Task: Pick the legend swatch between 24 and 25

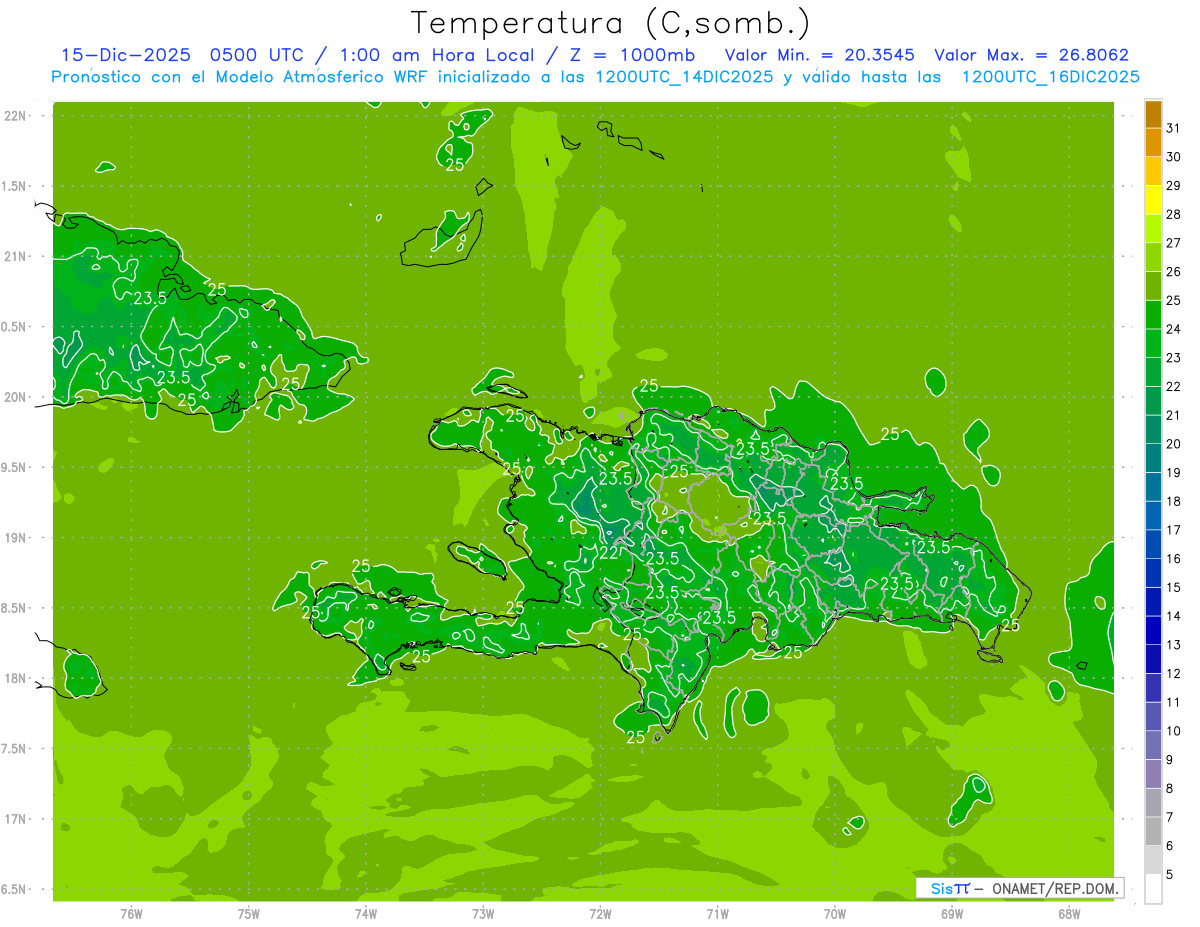Action: tap(1153, 315)
